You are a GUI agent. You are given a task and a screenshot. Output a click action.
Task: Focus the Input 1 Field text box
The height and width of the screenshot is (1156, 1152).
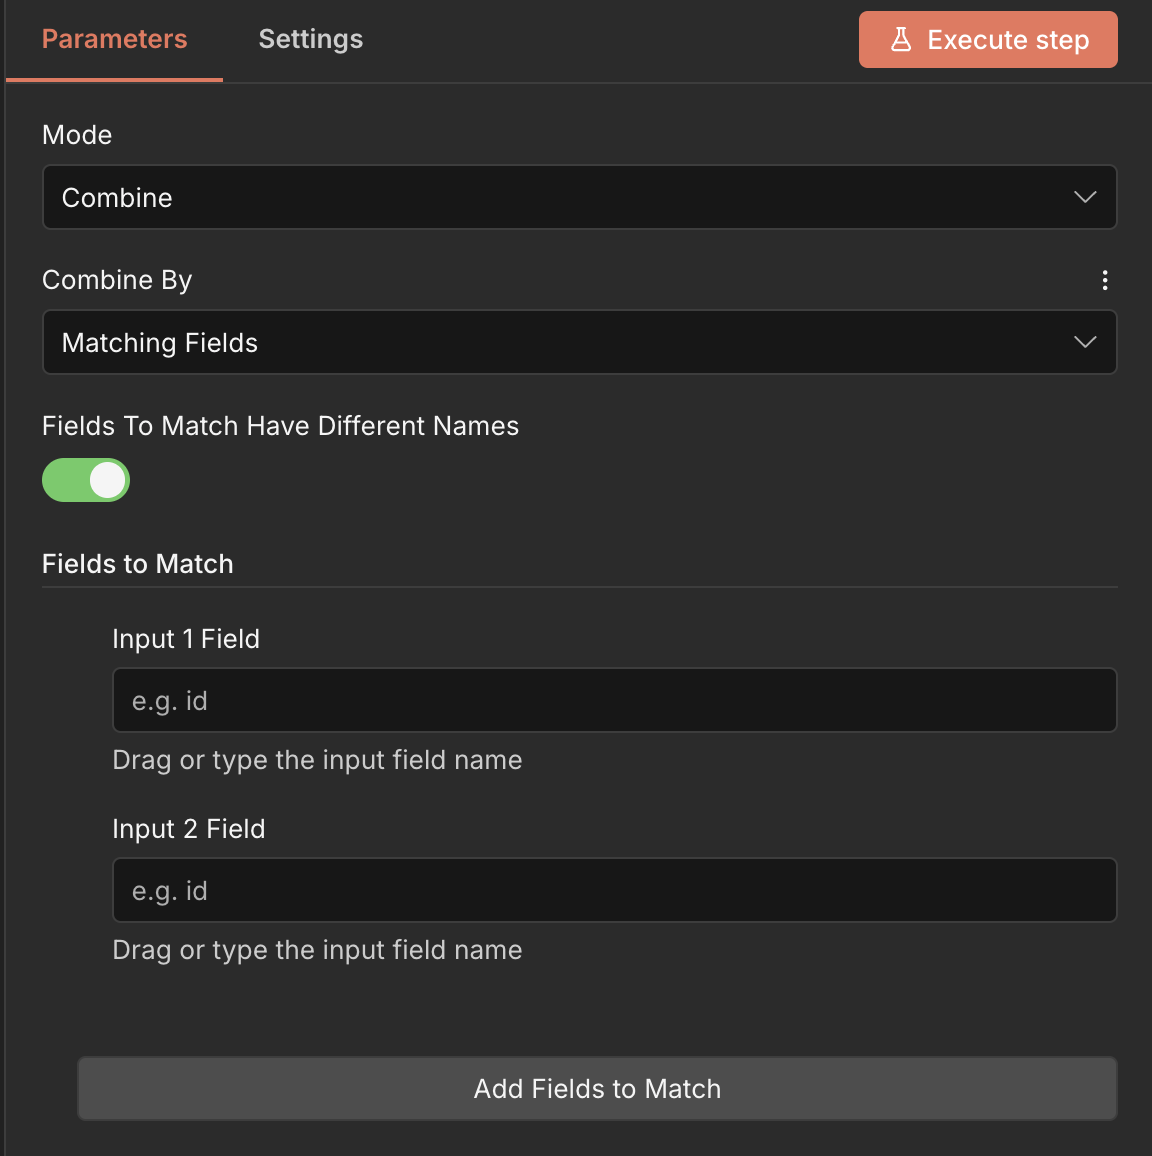tap(614, 700)
